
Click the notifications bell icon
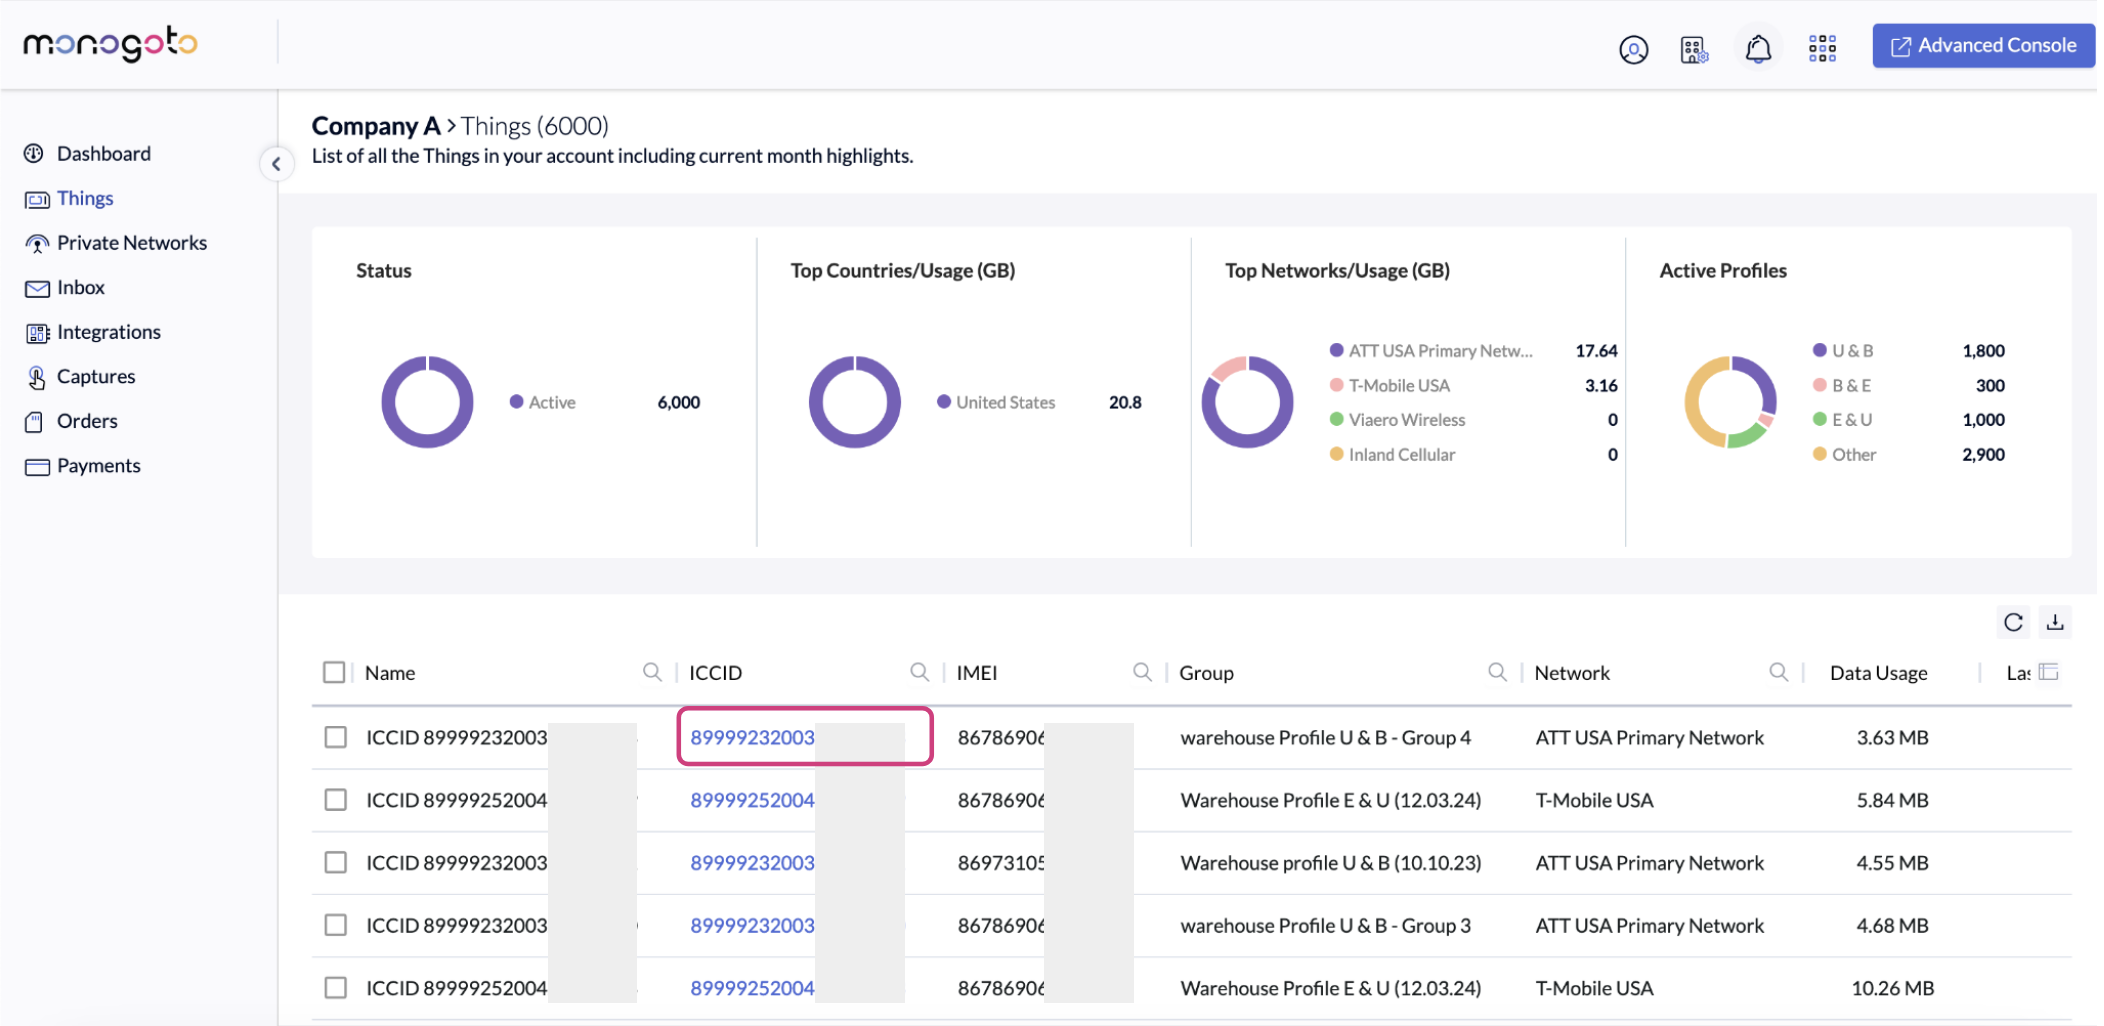point(1758,49)
